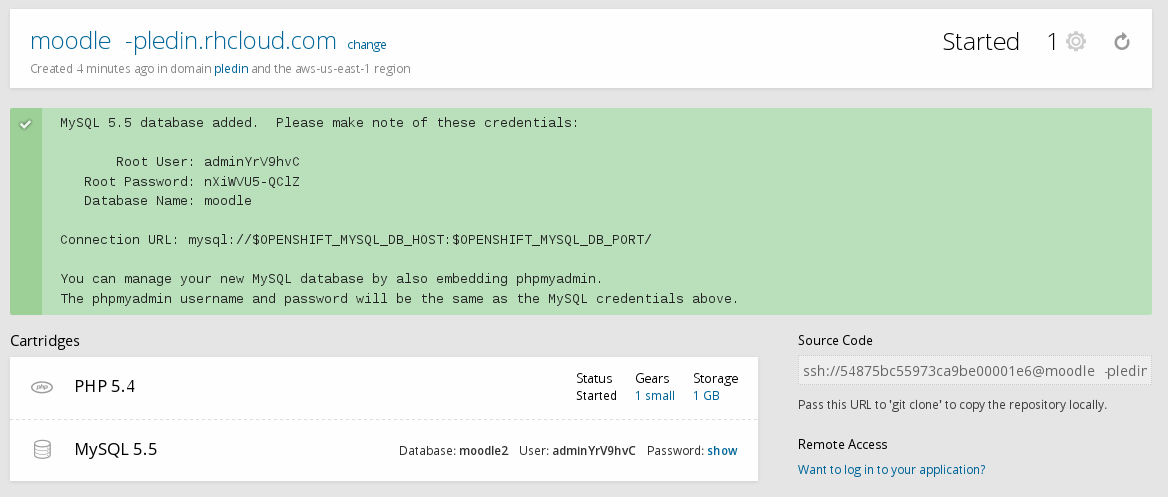This screenshot has width=1168, height=497.
Task: Click the PHP 5.4 cartridge name
Action: [x=105, y=386]
